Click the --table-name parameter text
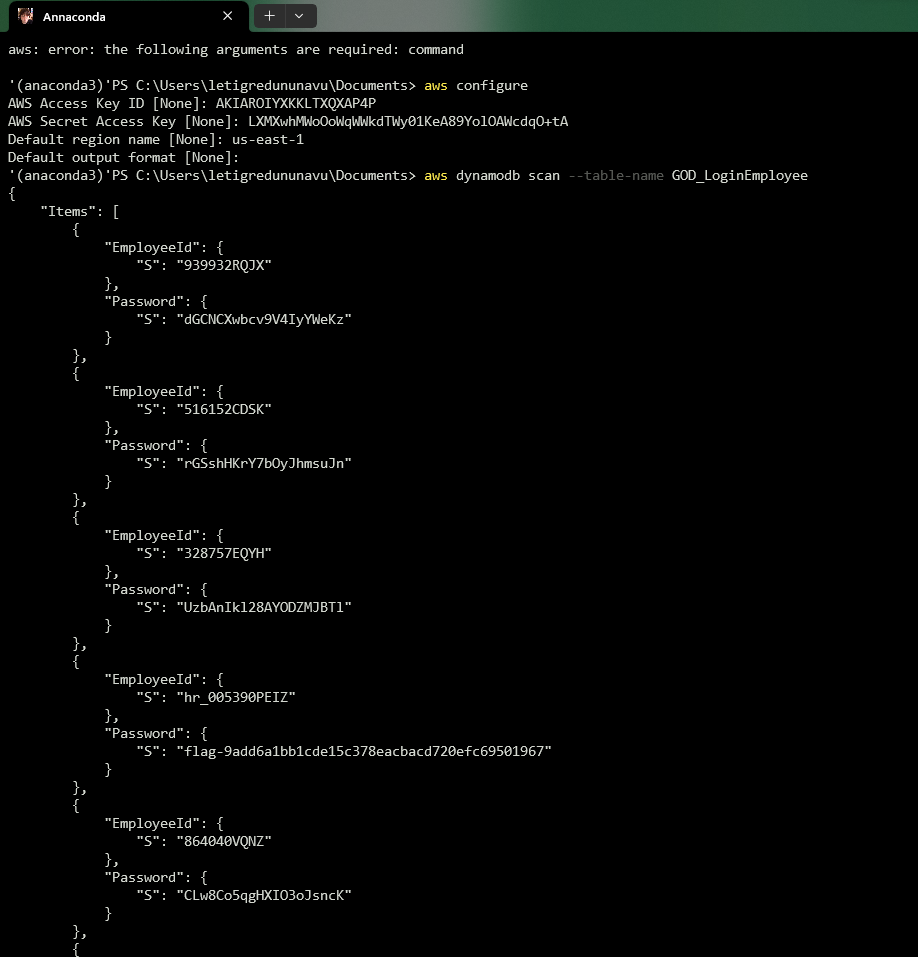The image size is (918, 957). tap(615, 176)
